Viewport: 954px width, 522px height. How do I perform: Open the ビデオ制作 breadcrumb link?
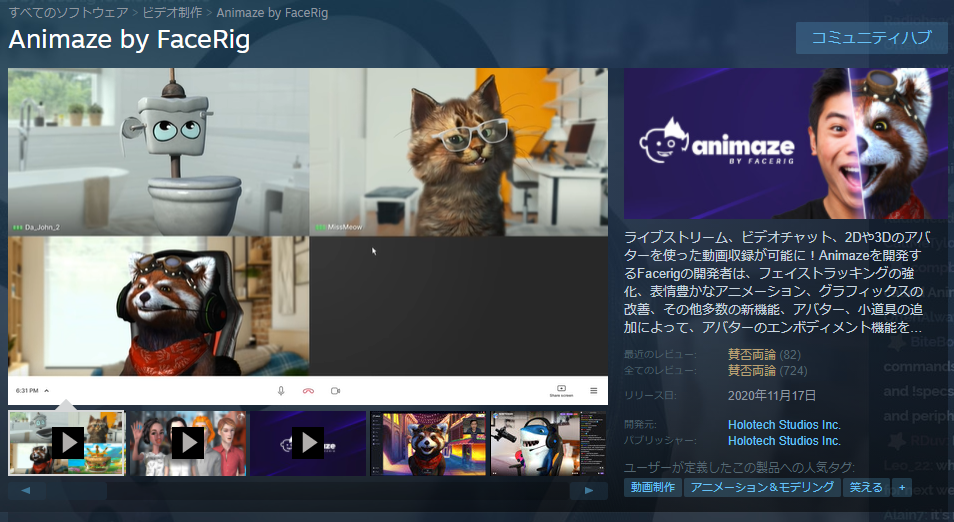pos(172,12)
